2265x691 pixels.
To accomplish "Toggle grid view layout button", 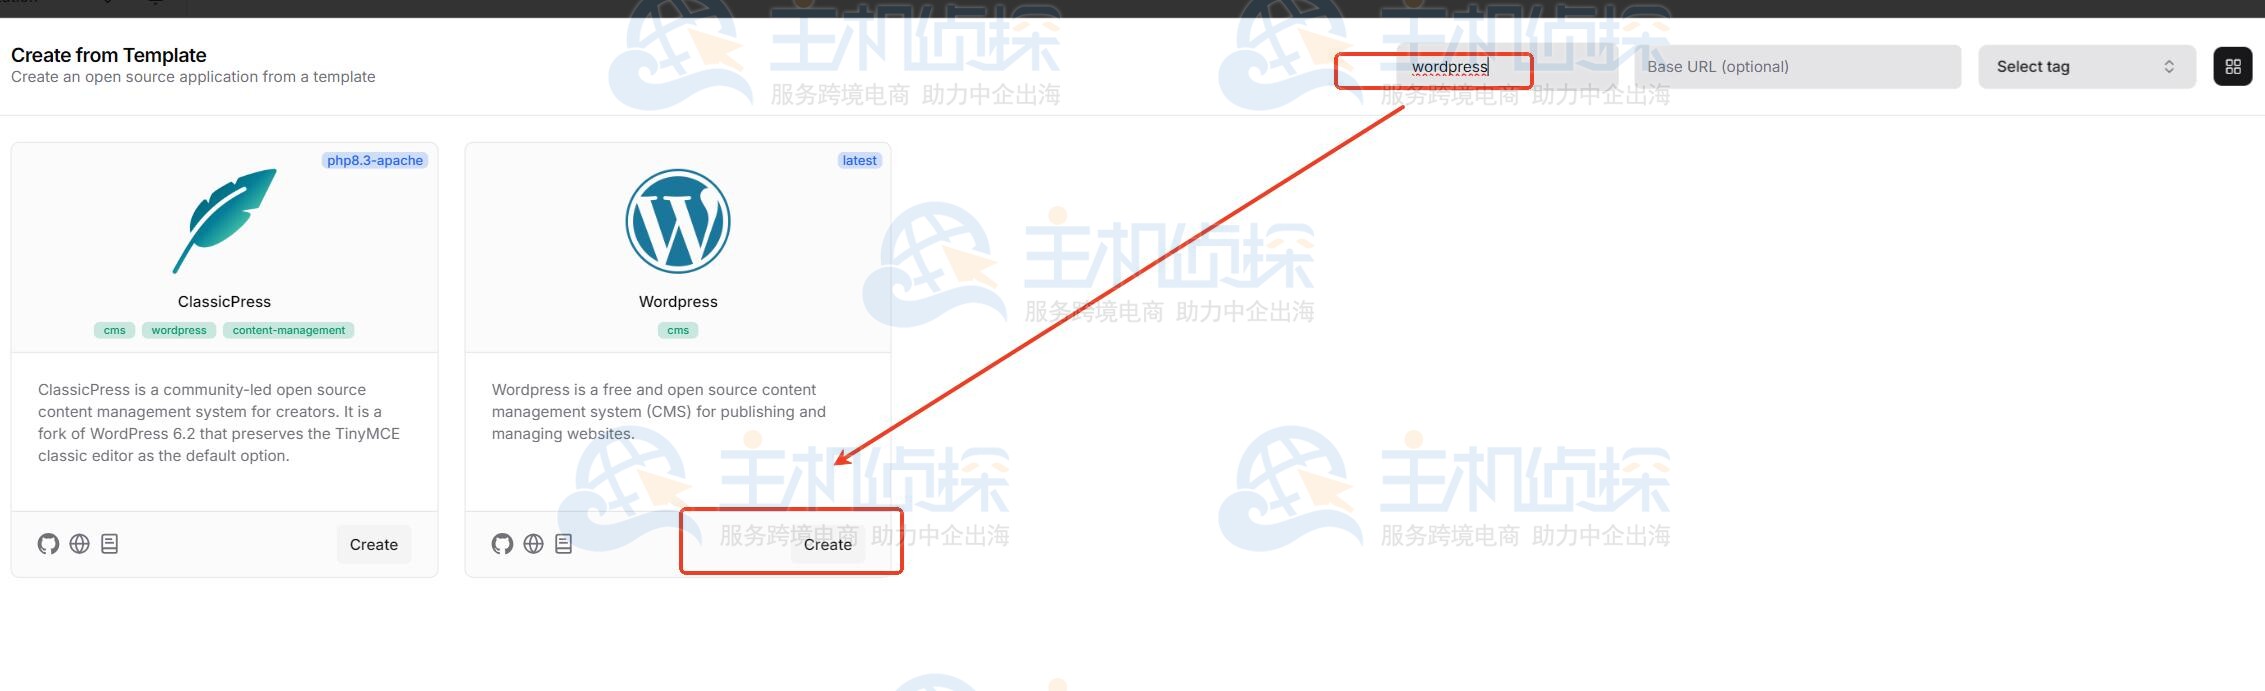I will click(x=2232, y=67).
